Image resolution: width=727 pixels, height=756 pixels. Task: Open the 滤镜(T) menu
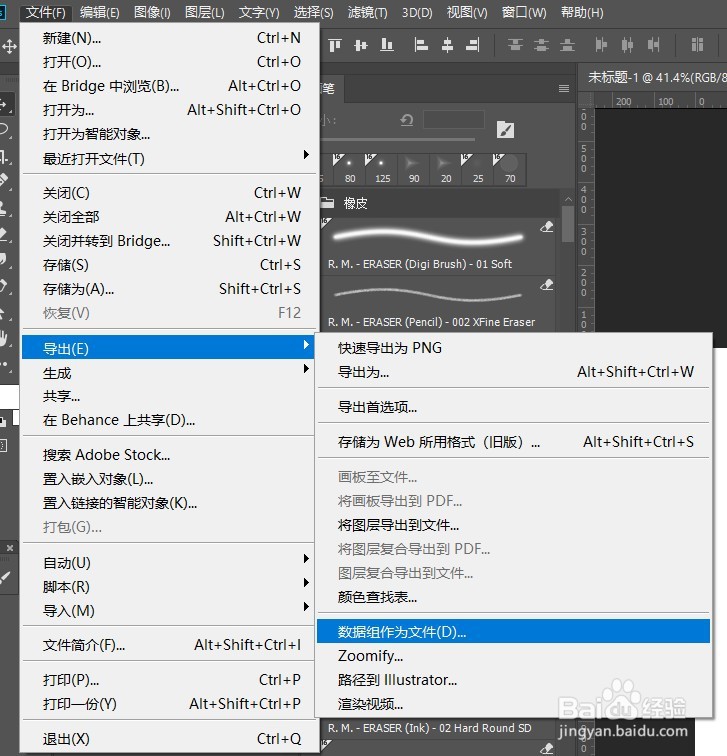click(x=367, y=12)
